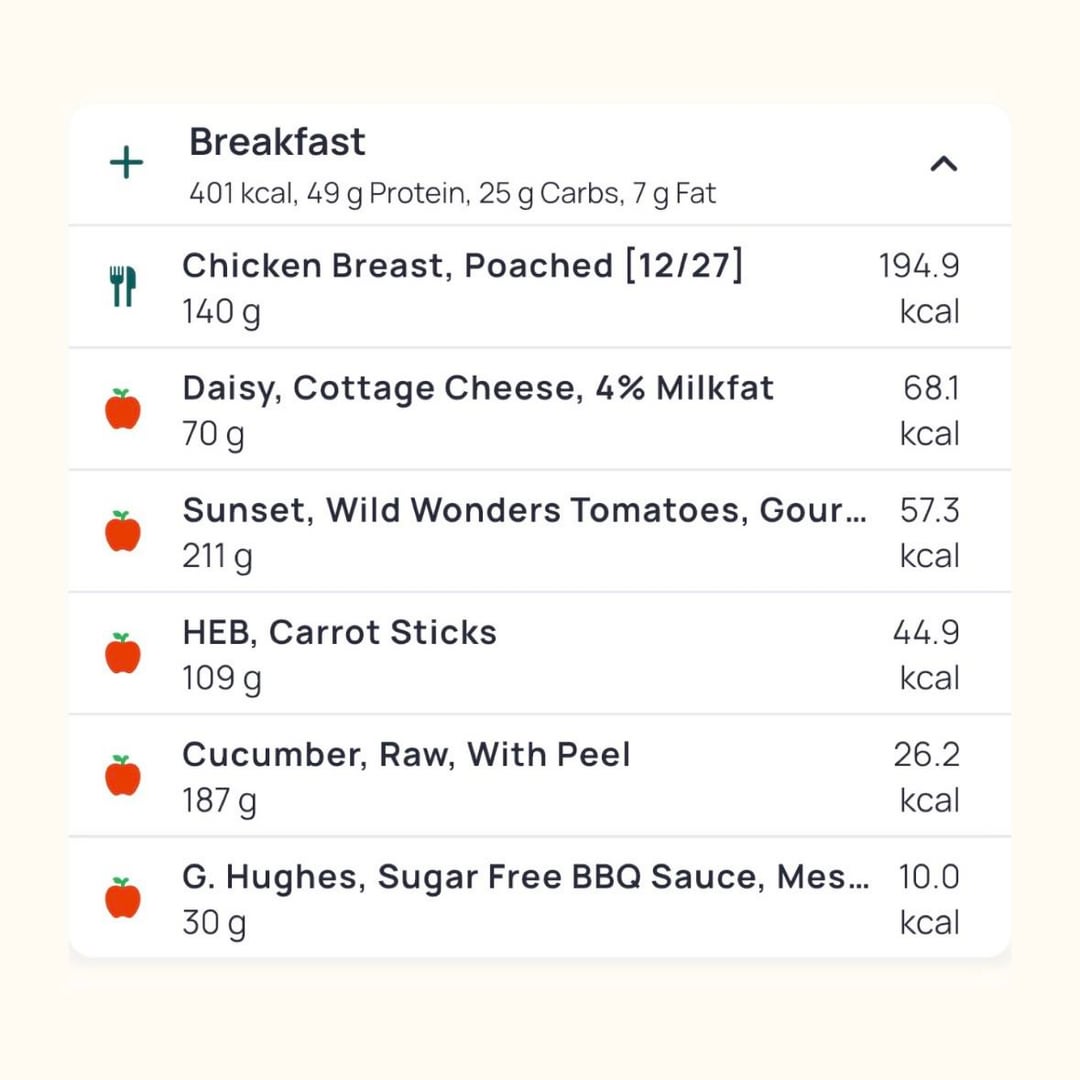Open Daisy Cottage Cheese 4% Milkfat entry

pos(478,388)
